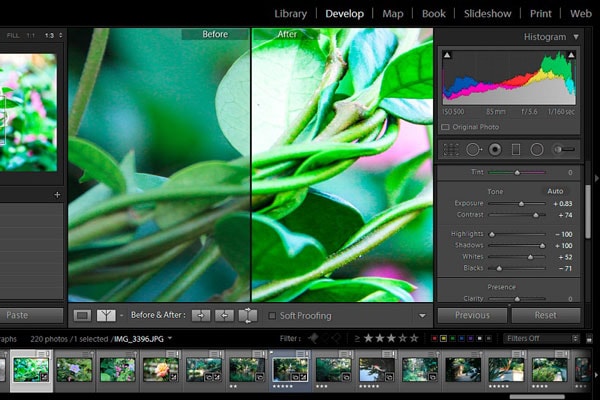The height and width of the screenshot is (400, 600).
Task: Copy Before settings to After
Action: coord(201,316)
